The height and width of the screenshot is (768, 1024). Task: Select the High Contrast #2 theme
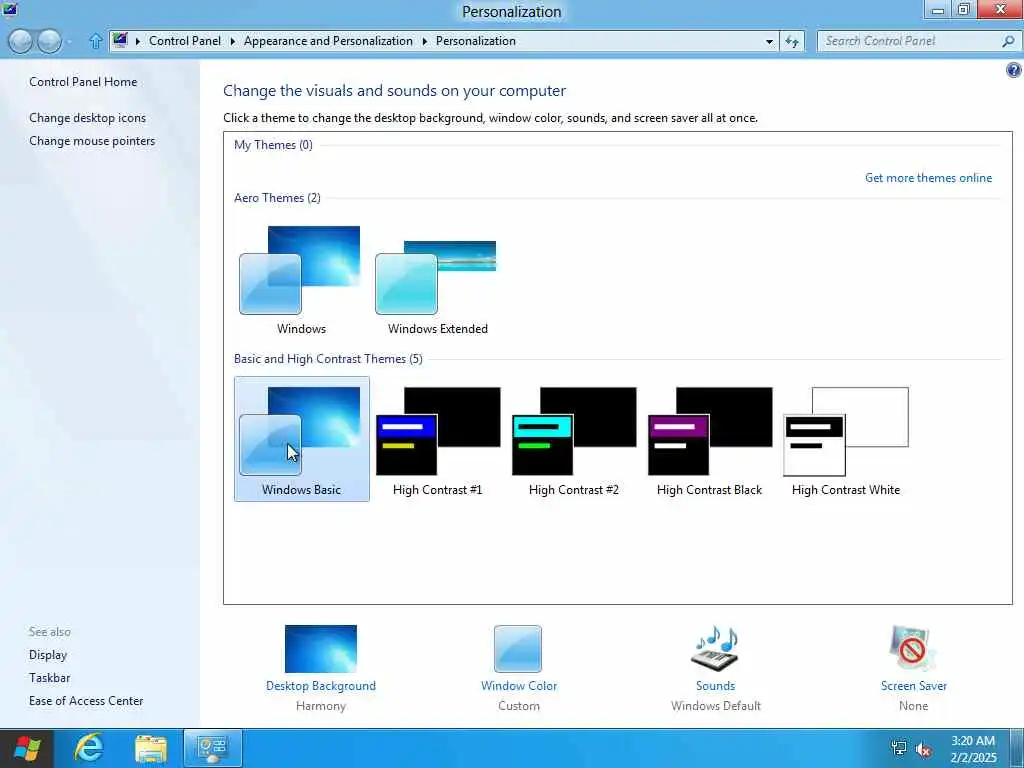click(573, 439)
